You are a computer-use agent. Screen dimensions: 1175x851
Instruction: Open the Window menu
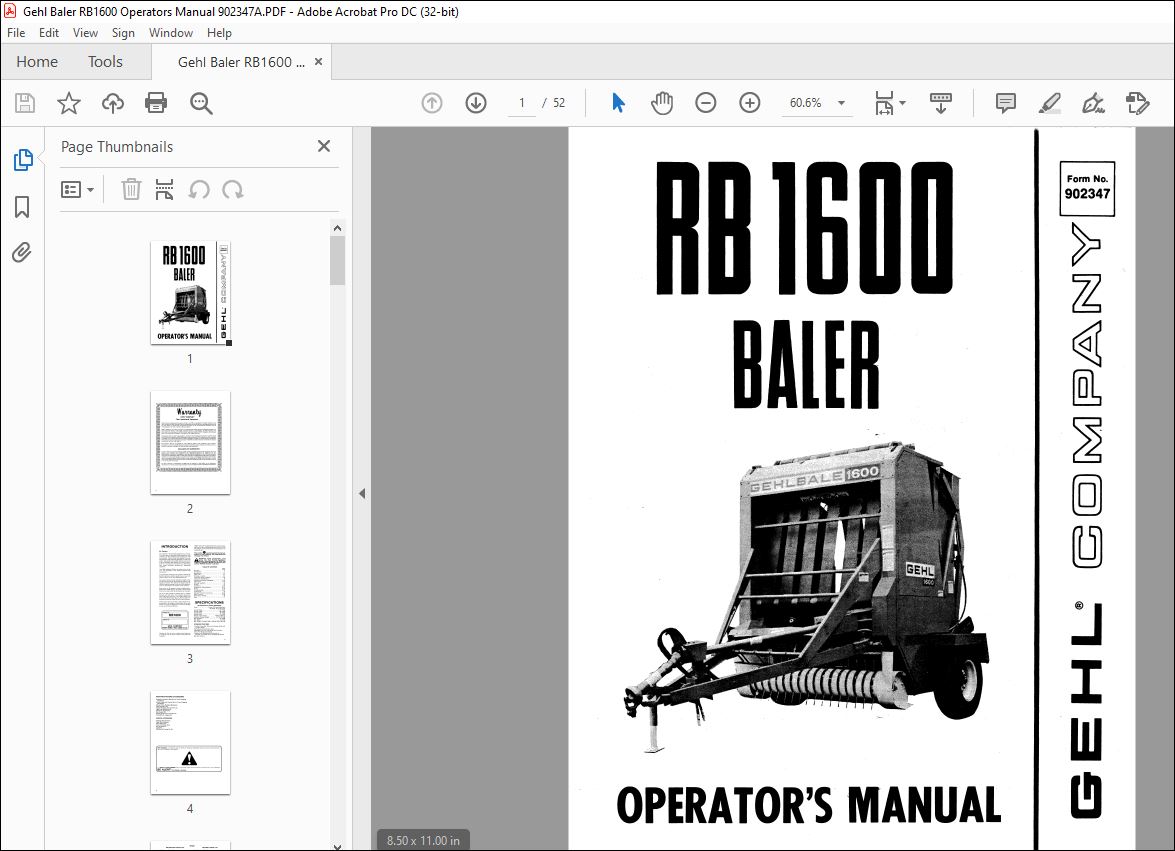pos(171,33)
